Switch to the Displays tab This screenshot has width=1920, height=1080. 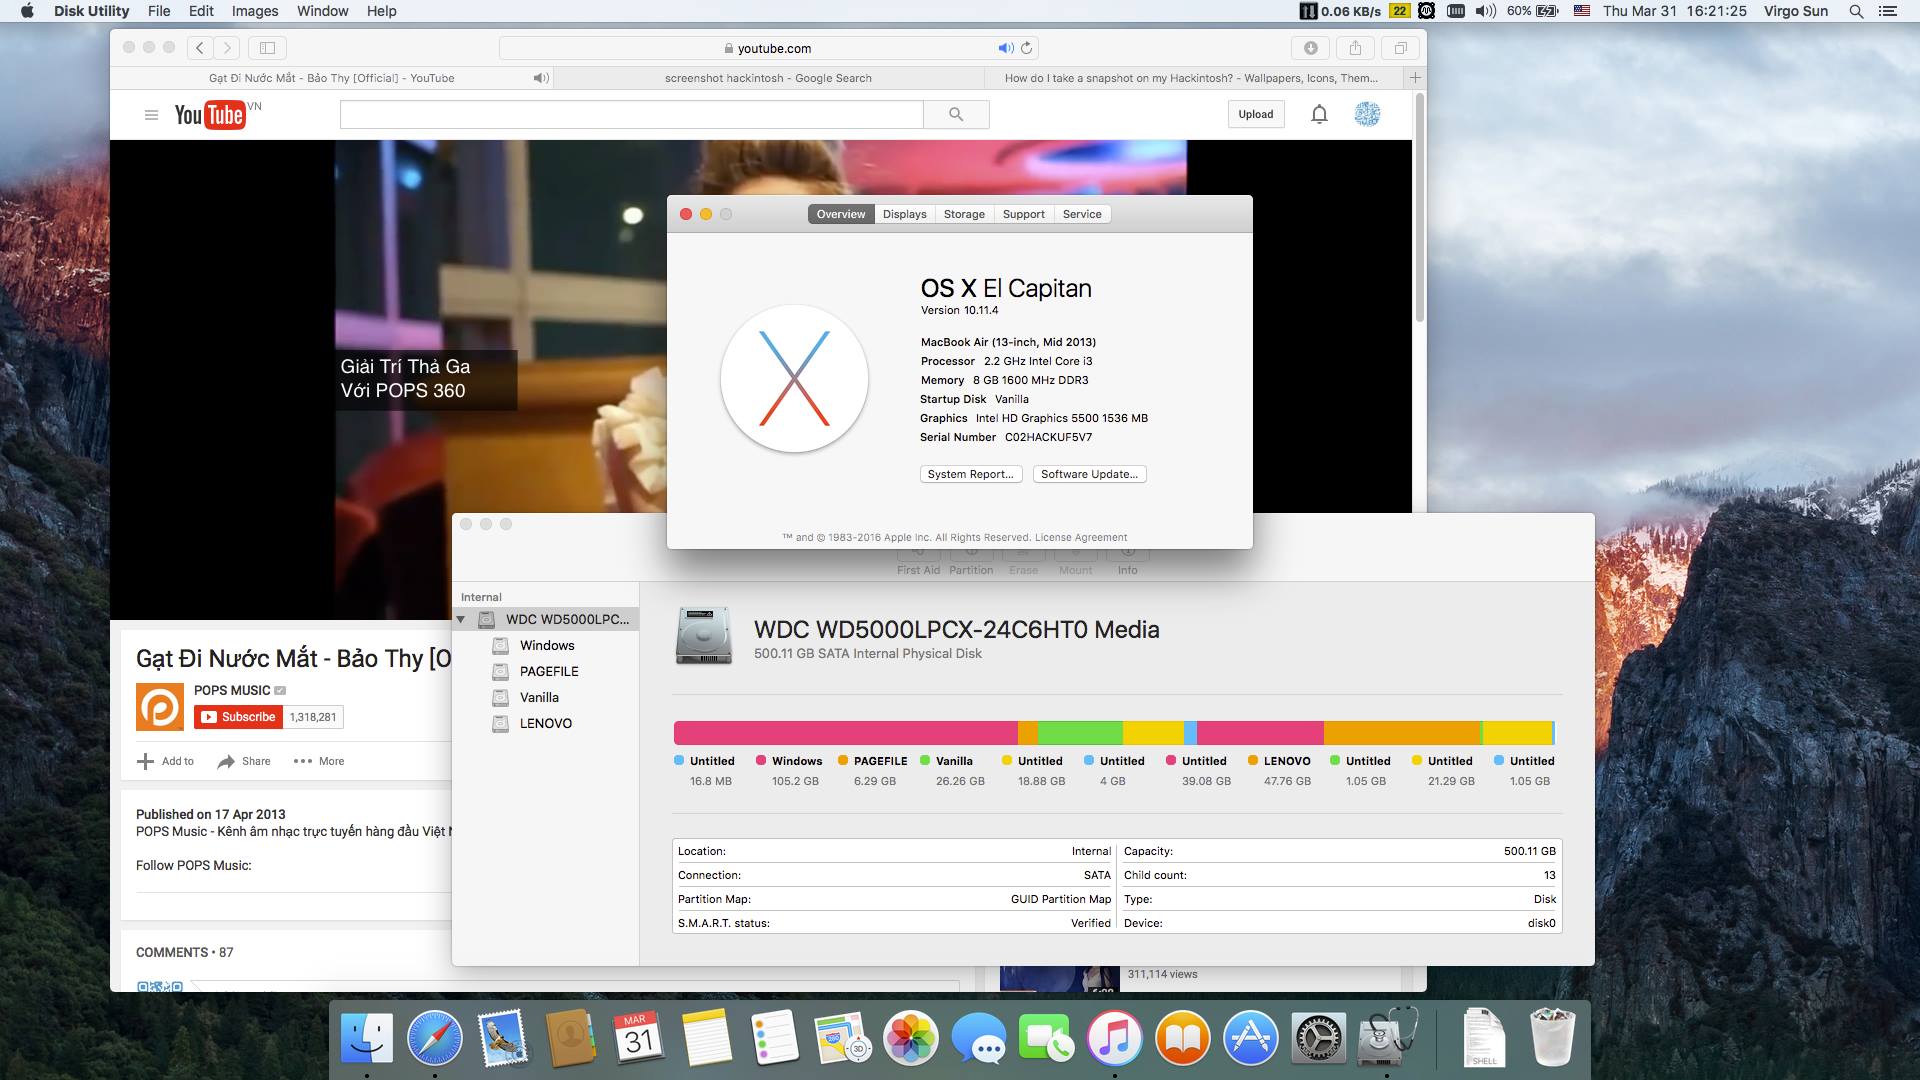tap(904, 214)
